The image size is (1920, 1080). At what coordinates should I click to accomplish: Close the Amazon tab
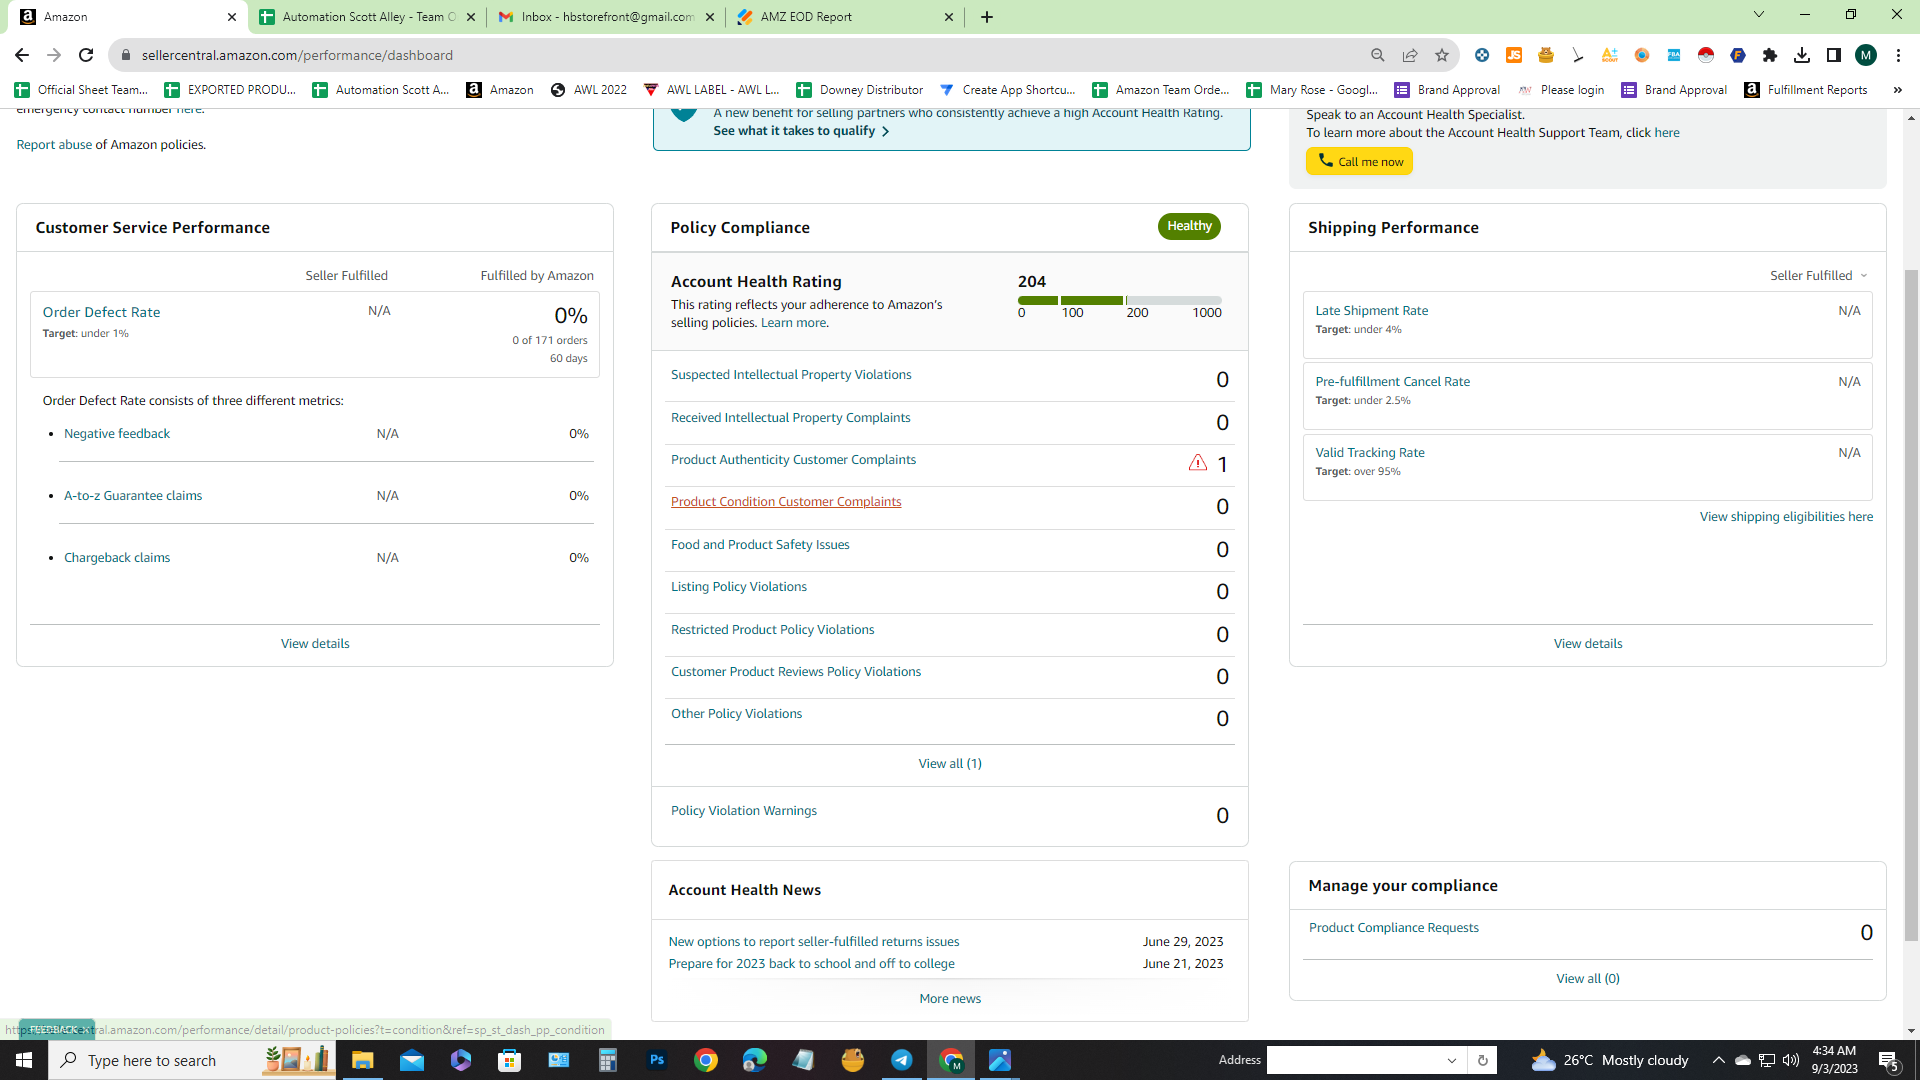[232, 17]
